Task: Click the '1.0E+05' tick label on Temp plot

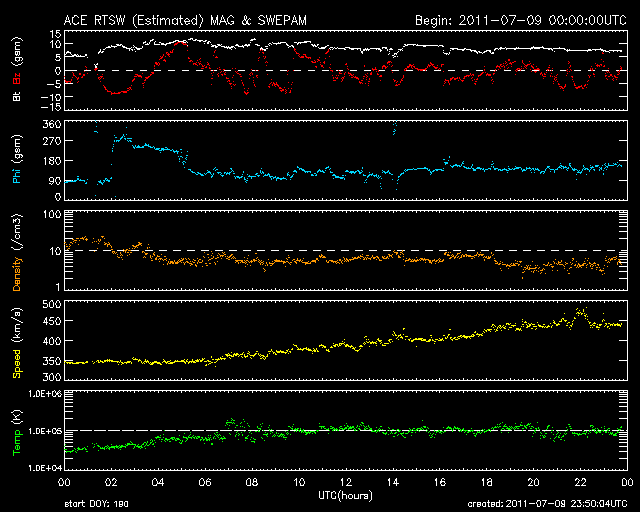Action: tap(45, 431)
